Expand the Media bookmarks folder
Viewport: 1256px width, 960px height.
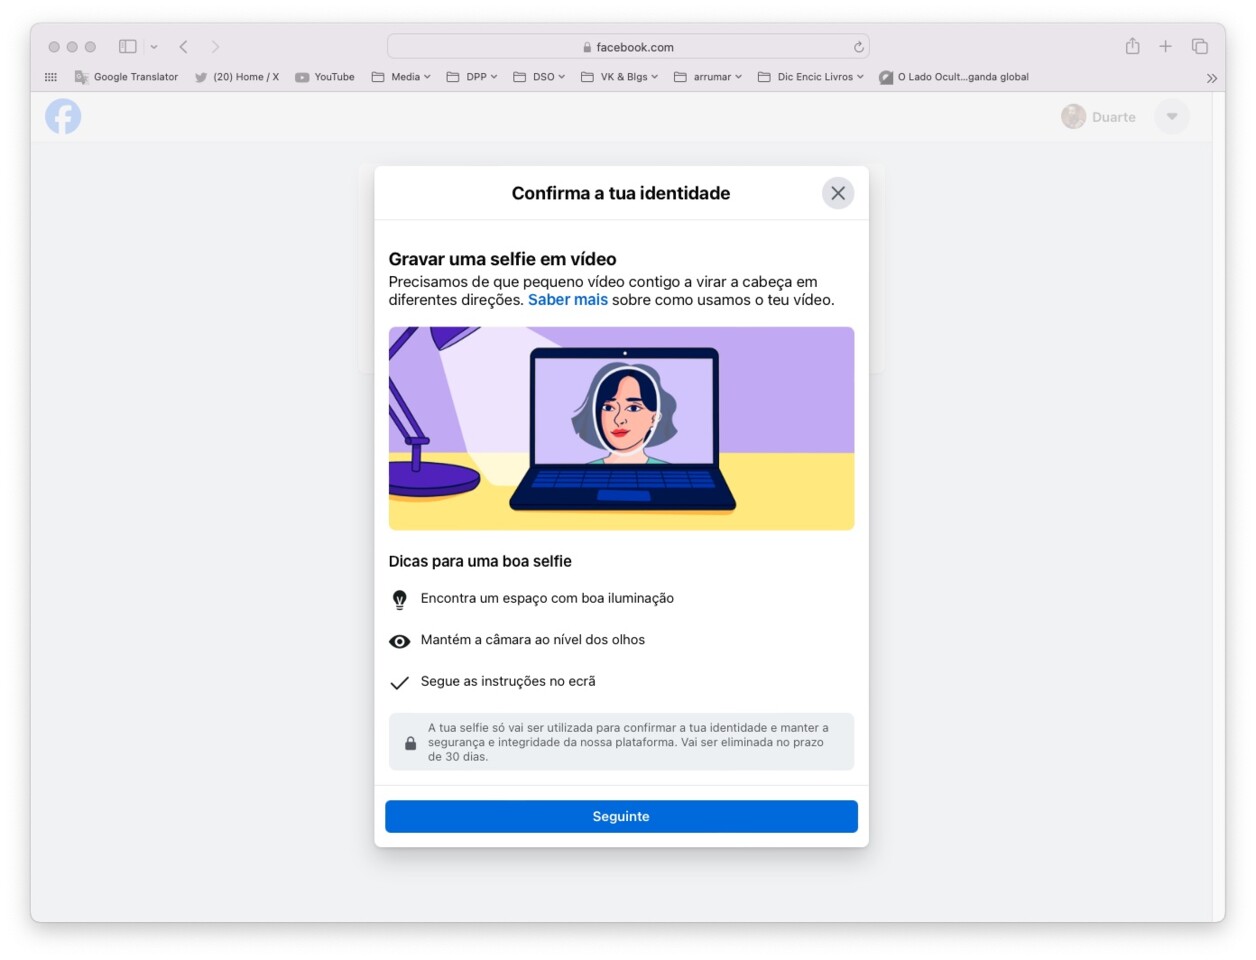(x=403, y=76)
